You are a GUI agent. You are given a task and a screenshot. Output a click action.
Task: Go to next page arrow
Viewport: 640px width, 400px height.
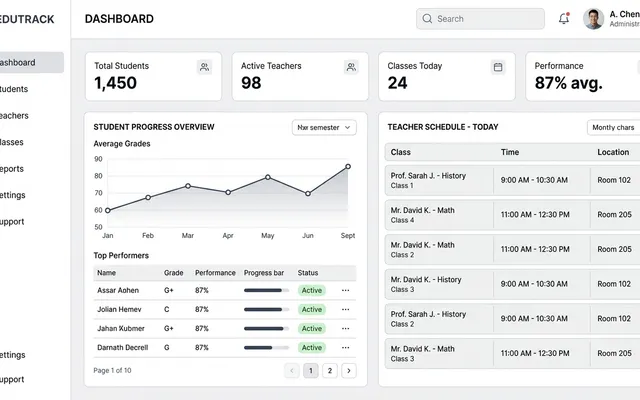[x=349, y=371]
